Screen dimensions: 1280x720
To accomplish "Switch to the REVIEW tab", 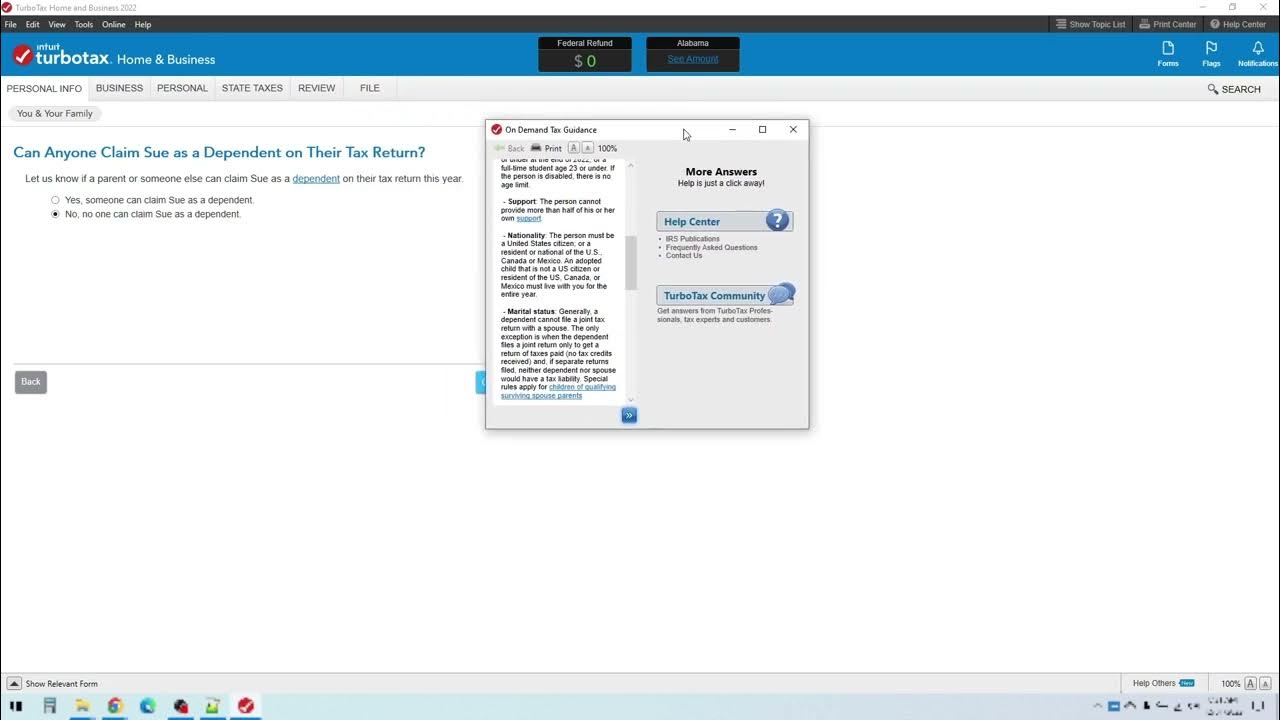I will click(x=317, y=88).
